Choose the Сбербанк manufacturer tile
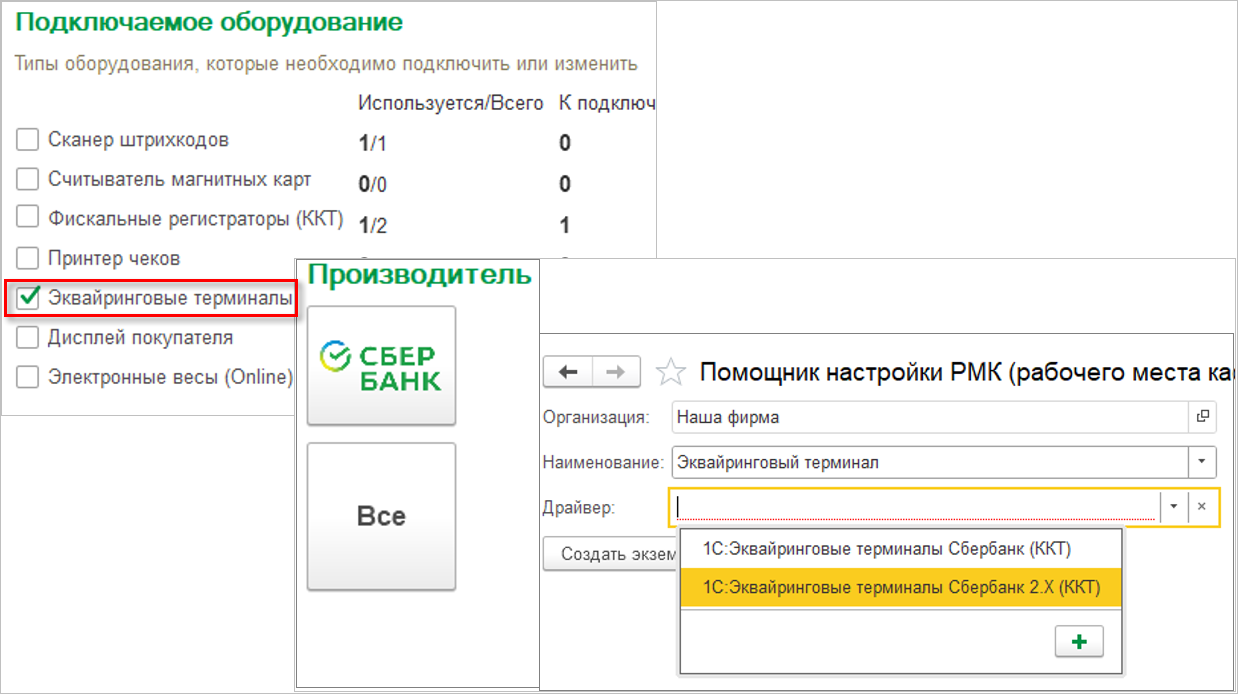Image resolution: width=1238 pixels, height=694 pixels. pyautogui.click(x=381, y=366)
